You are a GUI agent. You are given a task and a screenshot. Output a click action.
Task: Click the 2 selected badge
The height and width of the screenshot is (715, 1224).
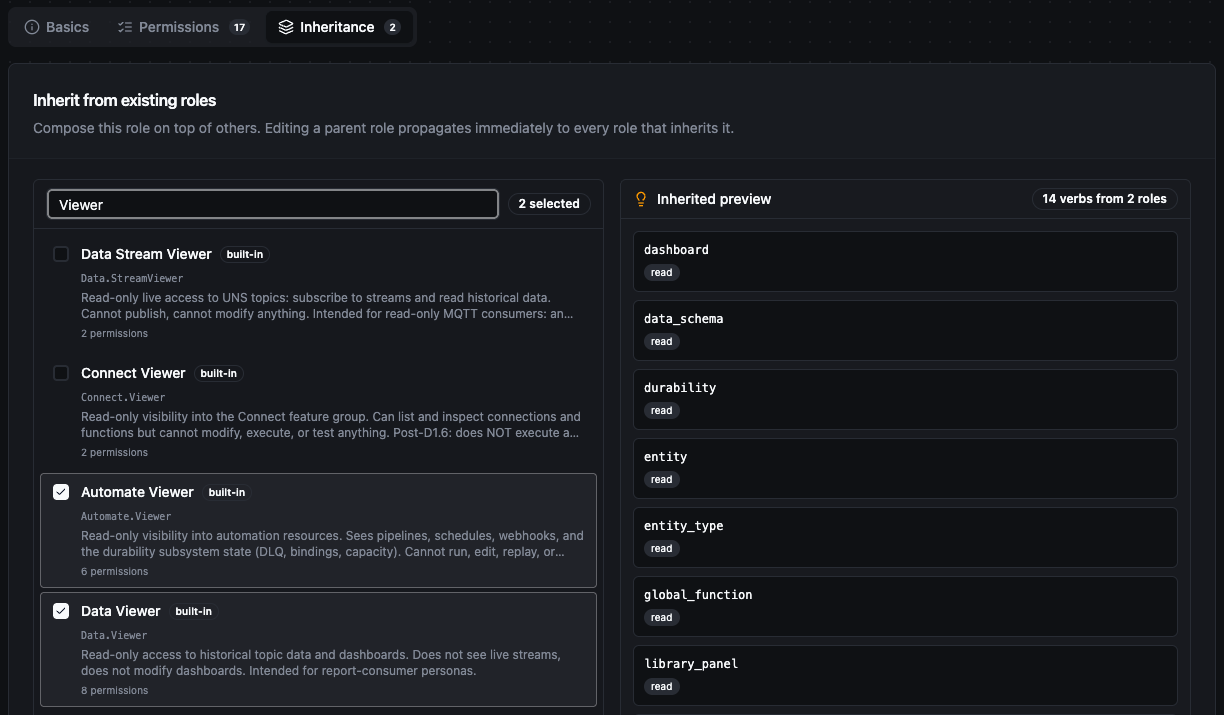click(549, 204)
